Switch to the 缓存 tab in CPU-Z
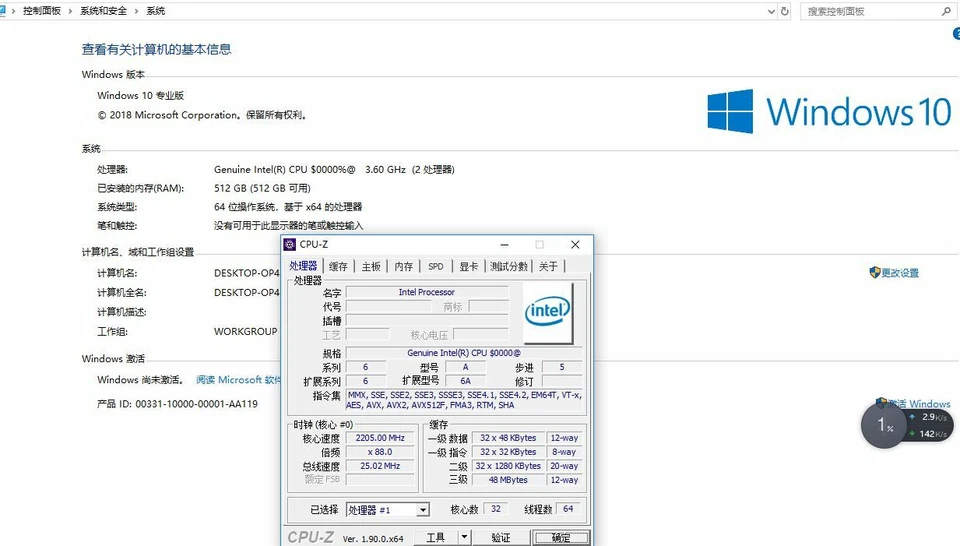Screen dimensions: 960x546 (x=338, y=266)
